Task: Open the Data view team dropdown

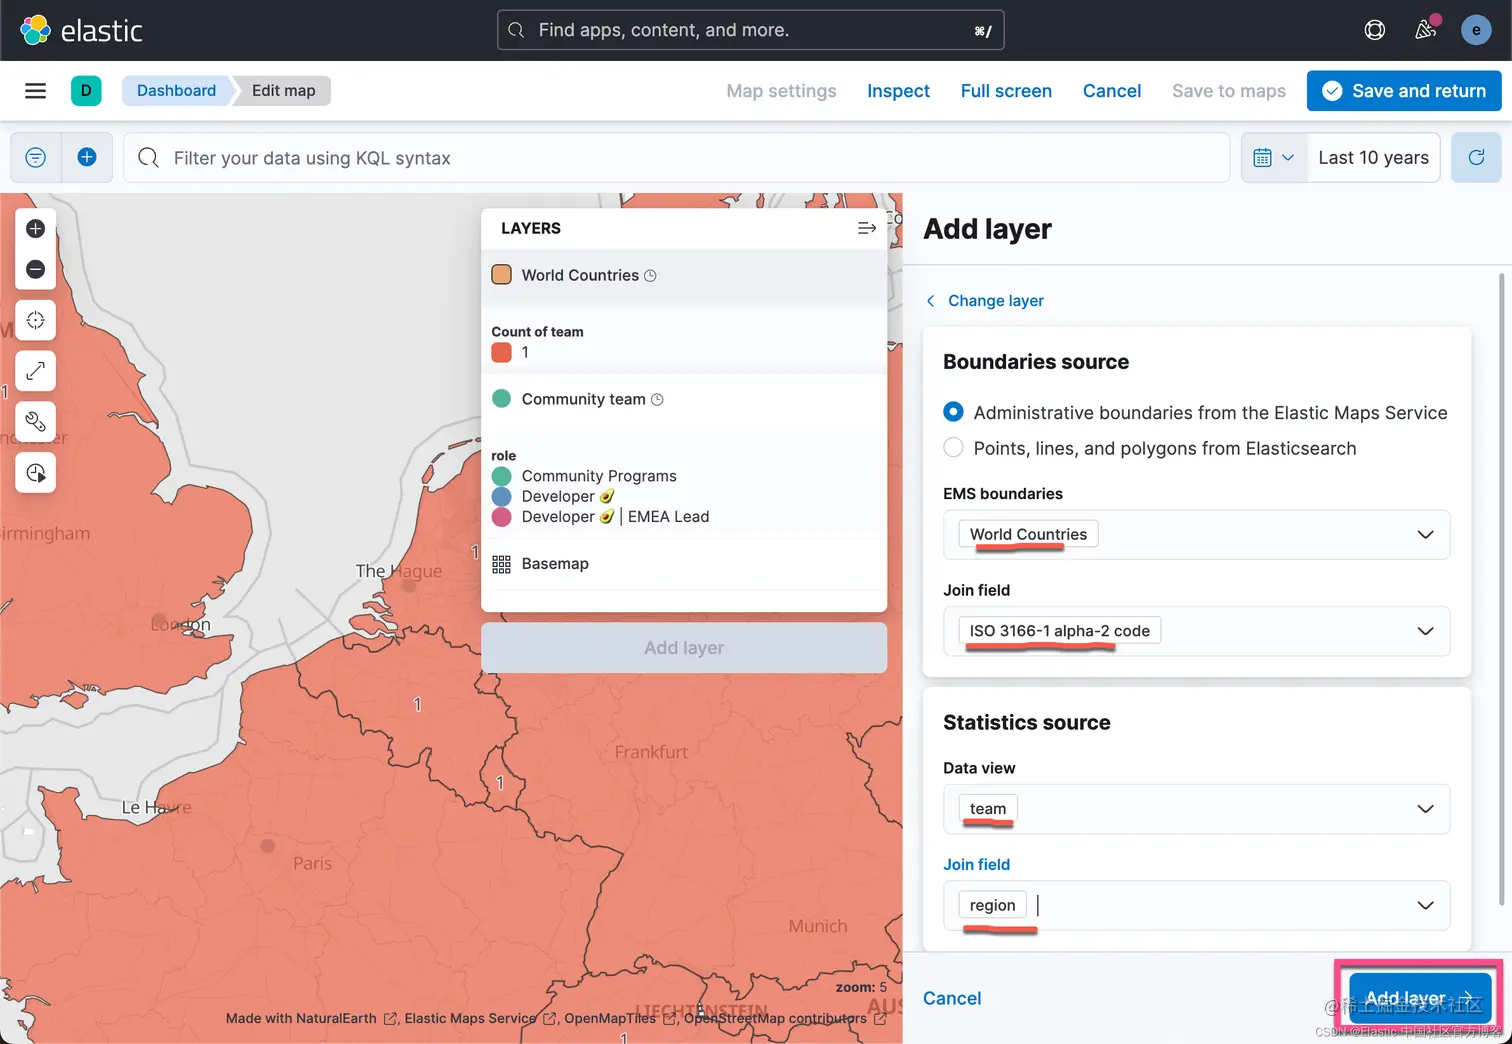Action: 1197,809
